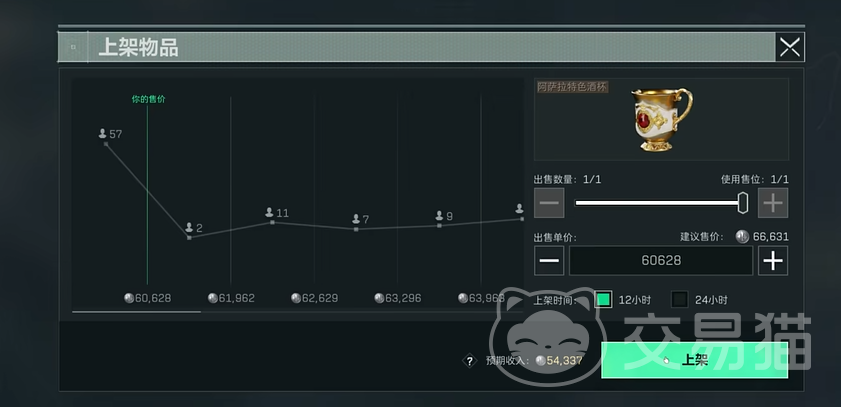Screen dimensions: 841x407
Task: Close the 上架物品 dialog
Action: coord(790,47)
